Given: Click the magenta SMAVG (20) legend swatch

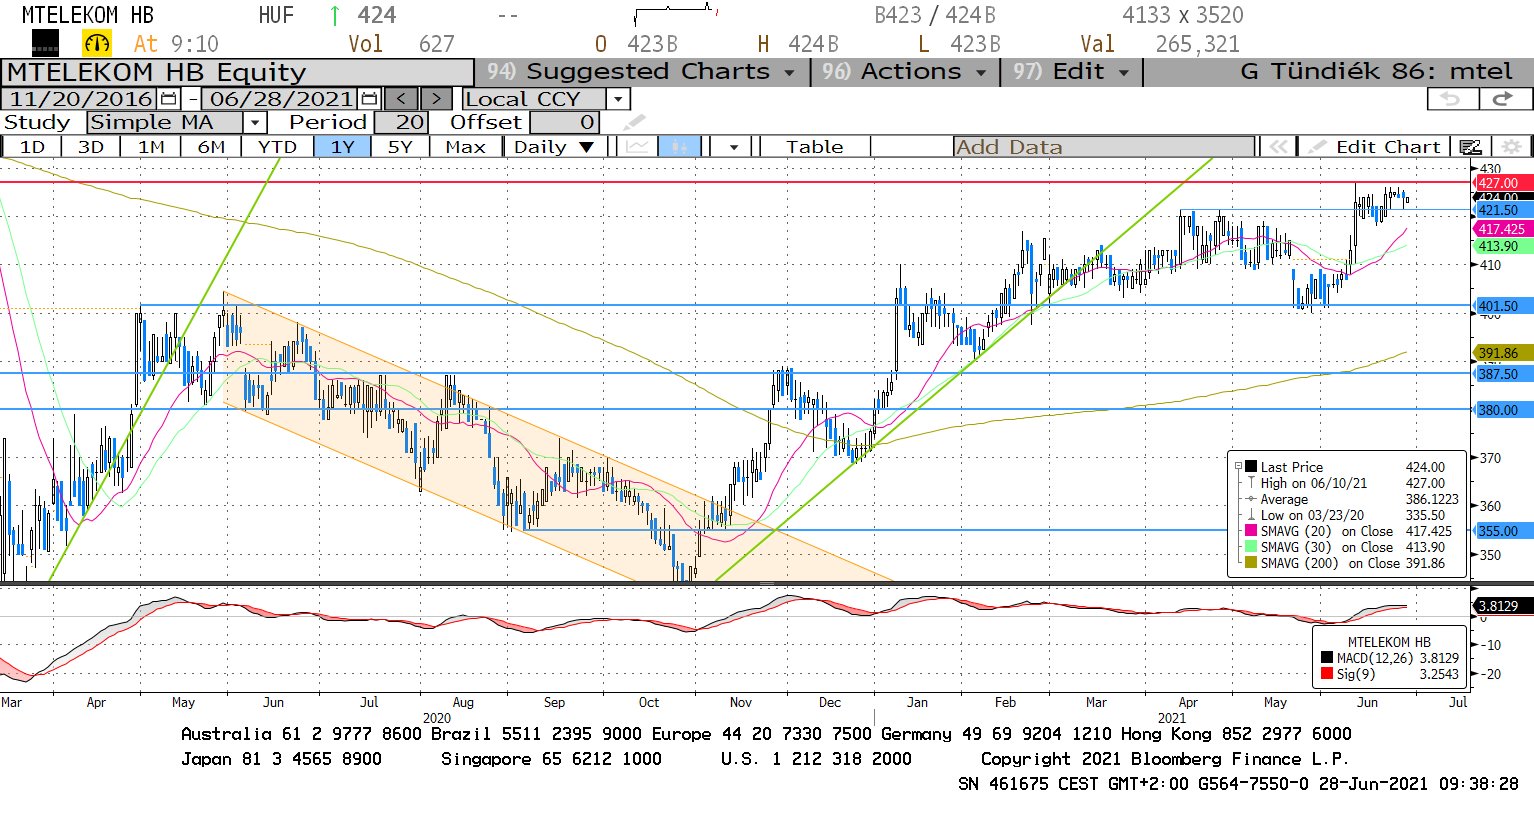Looking at the screenshot, I should [x=1251, y=531].
